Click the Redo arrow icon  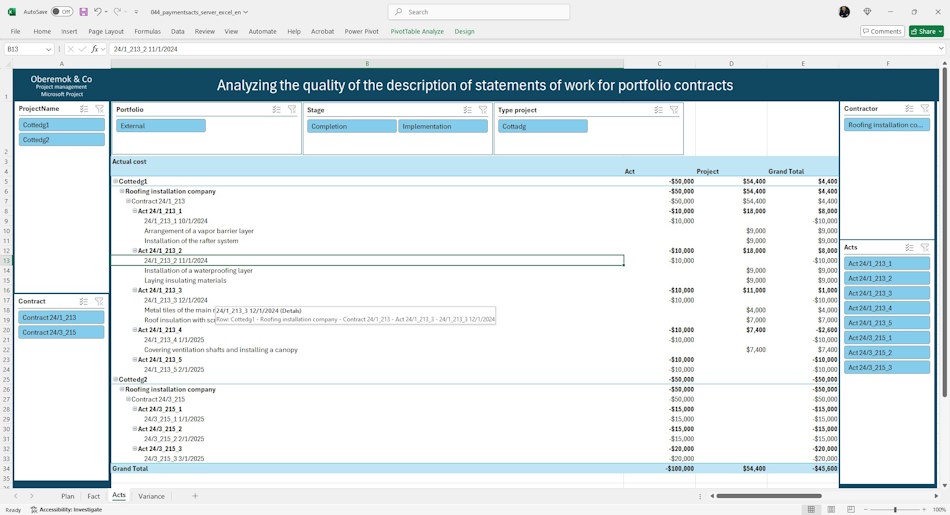click(118, 12)
